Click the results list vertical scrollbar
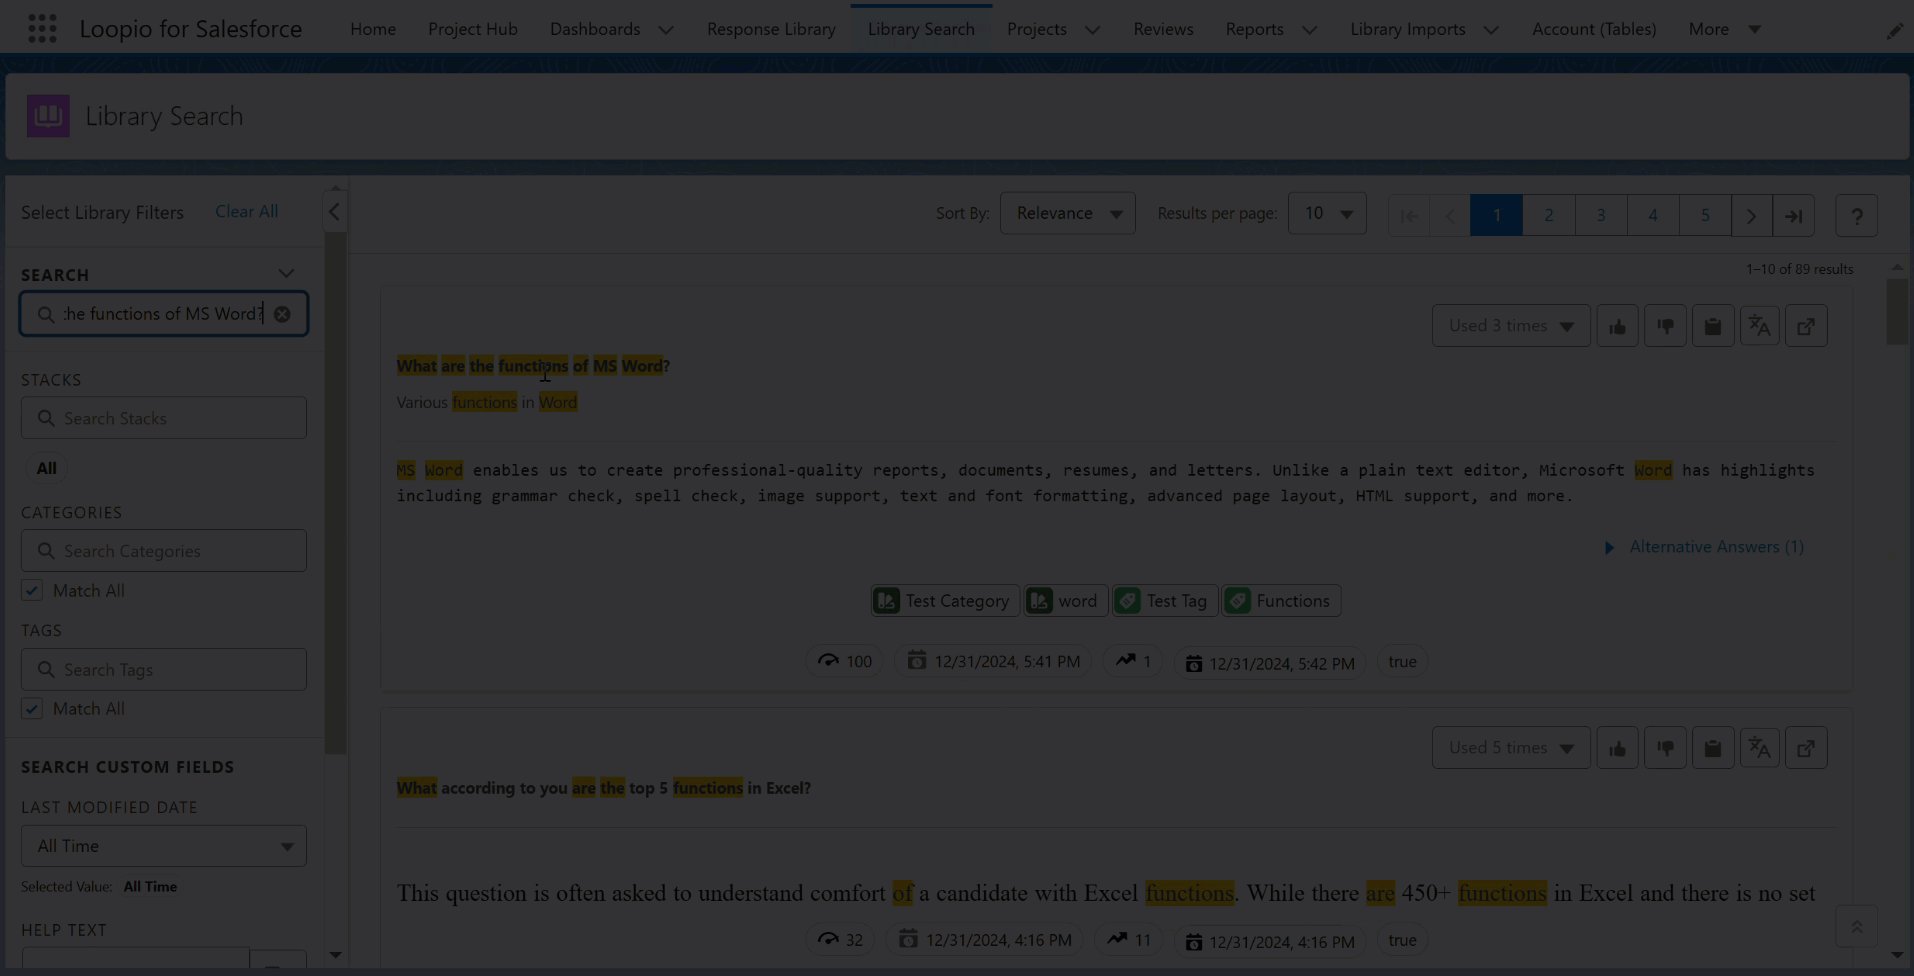Screen dimensions: 1914x976 [1897, 312]
